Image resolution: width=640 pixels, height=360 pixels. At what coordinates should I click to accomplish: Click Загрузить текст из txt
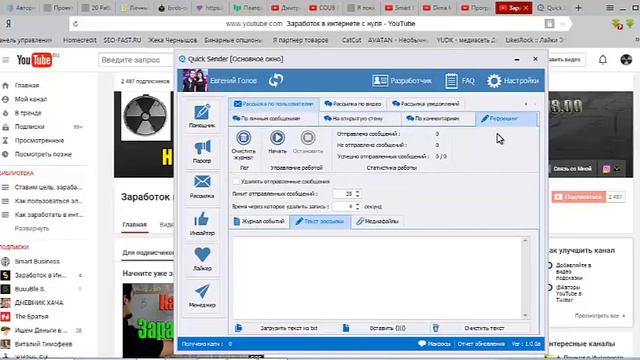point(289,328)
